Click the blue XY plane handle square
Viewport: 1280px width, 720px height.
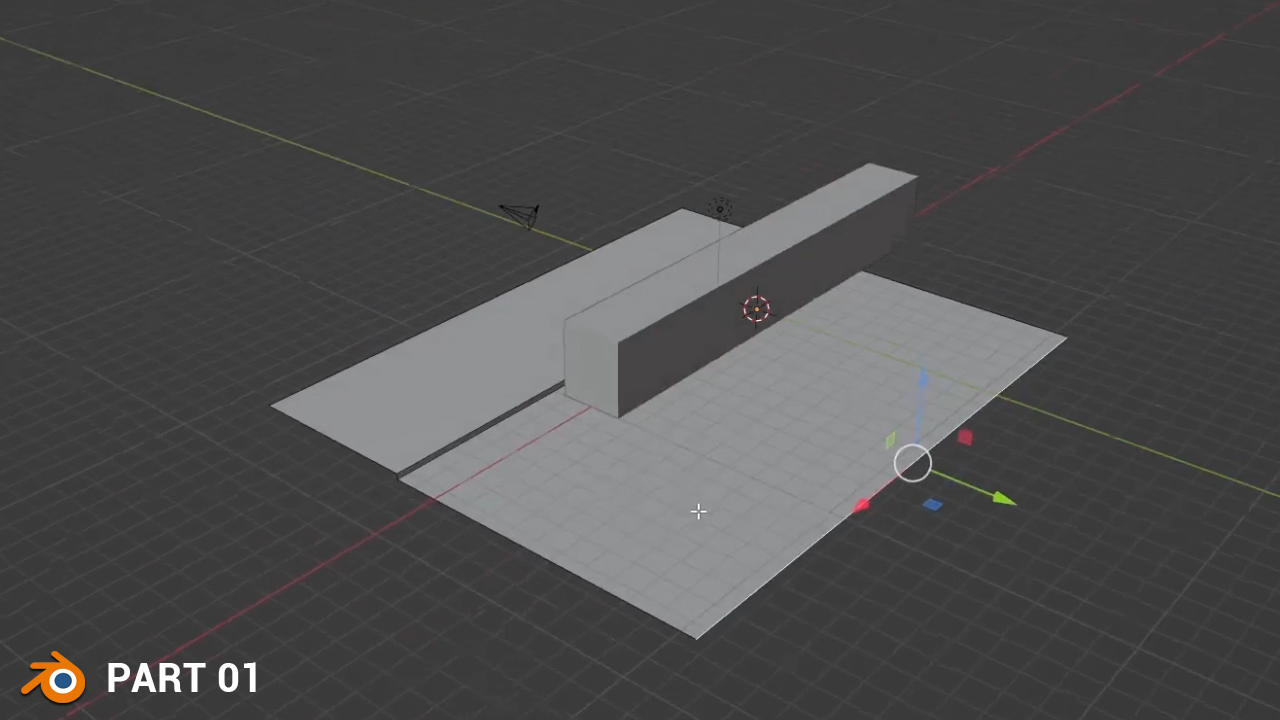(x=932, y=503)
